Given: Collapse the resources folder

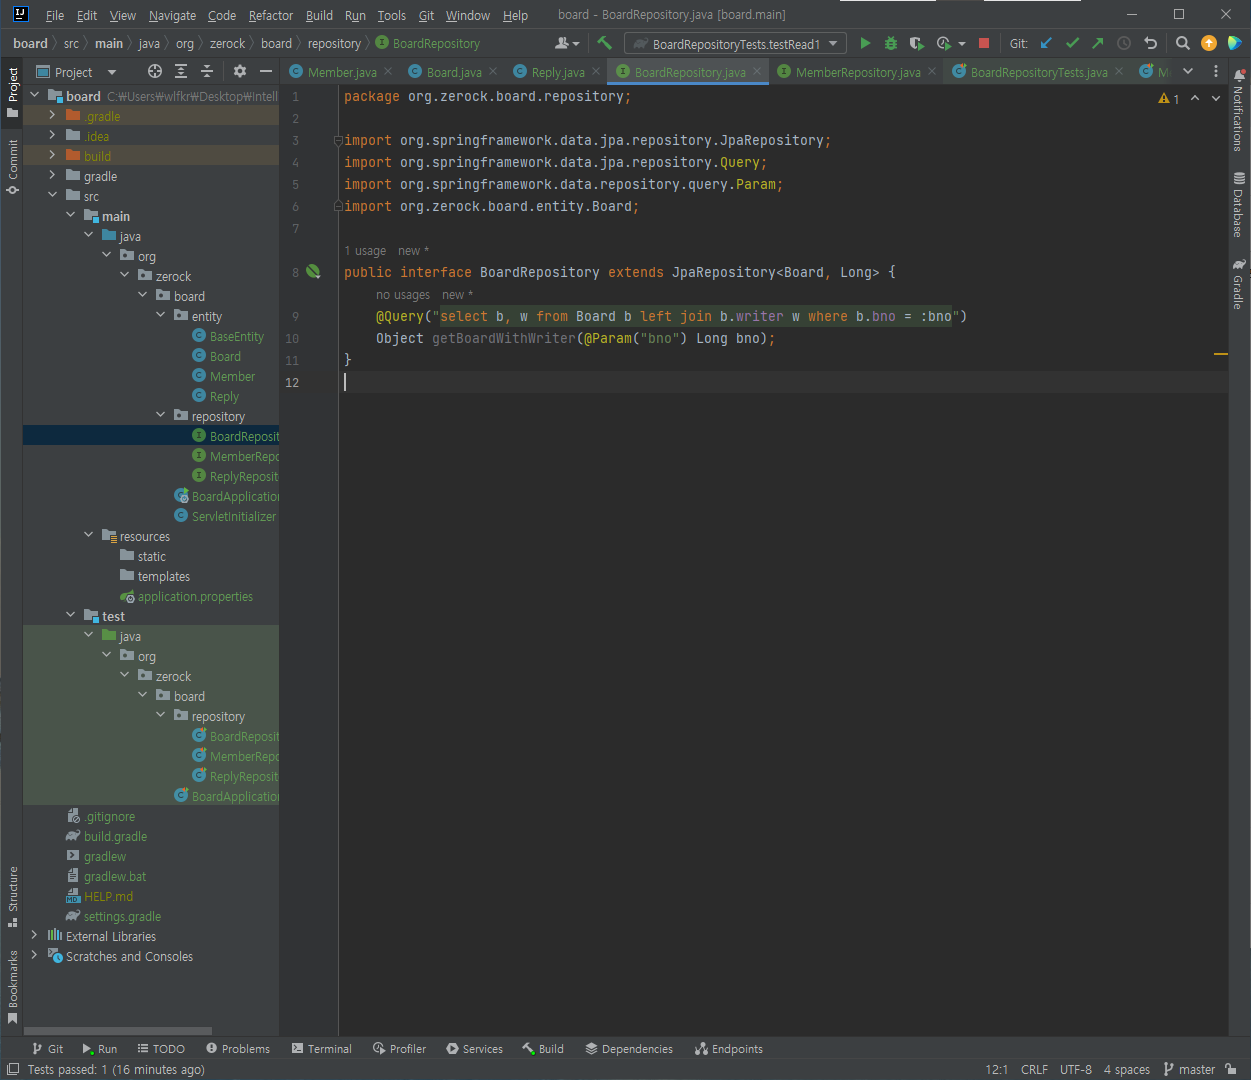Looking at the screenshot, I should (88, 536).
